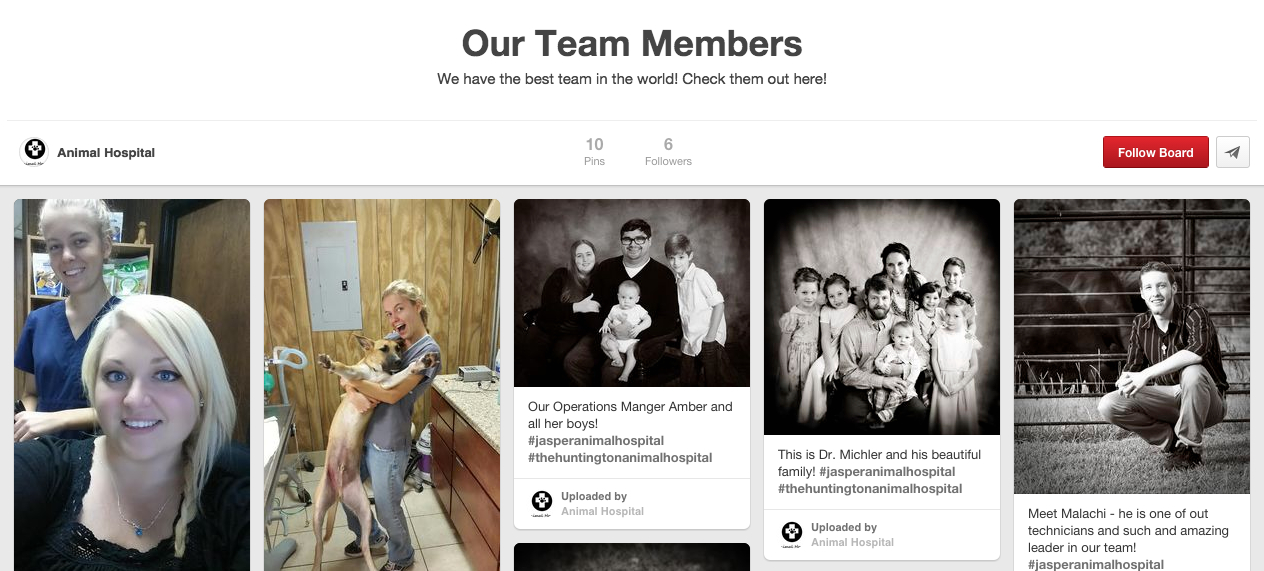Screen dimensions: 1264x571
Task: Open Malachi kneeling photo pin
Action: (1132, 346)
